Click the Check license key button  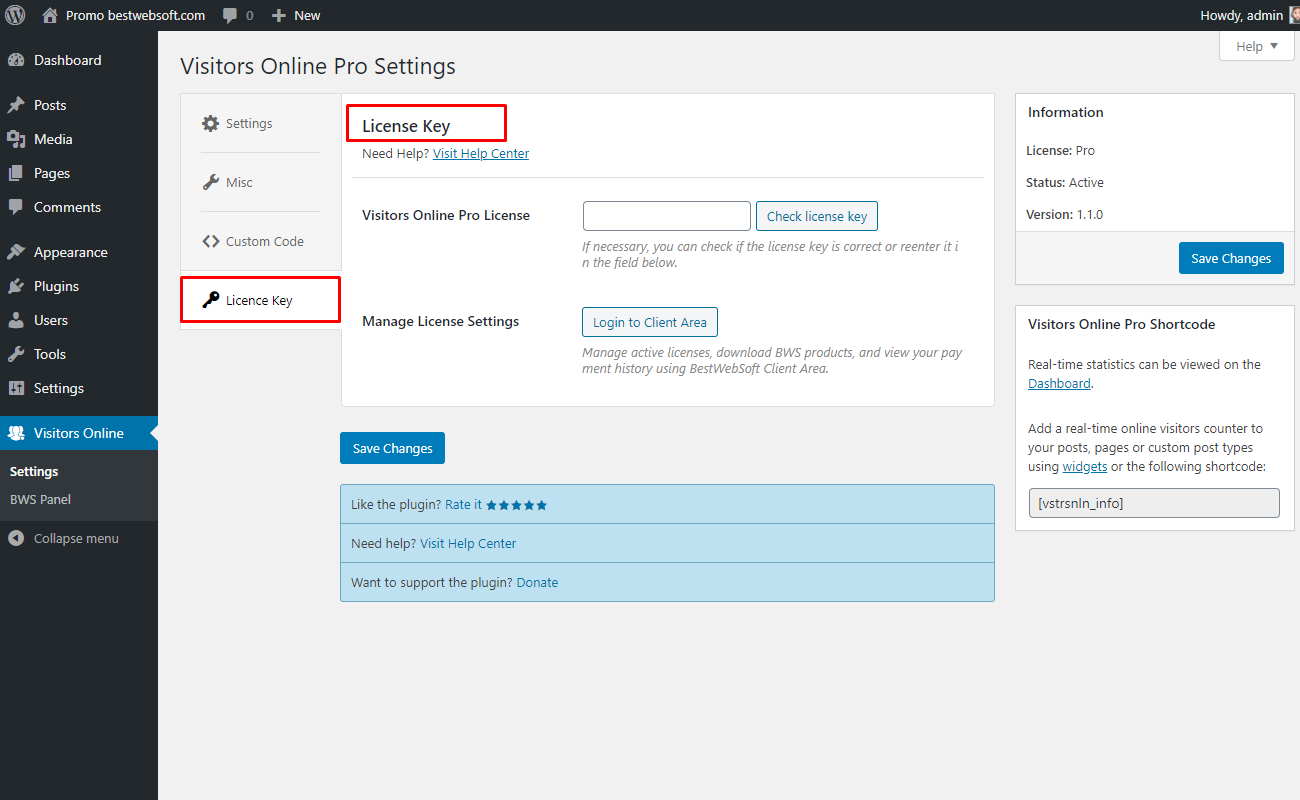point(817,216)
